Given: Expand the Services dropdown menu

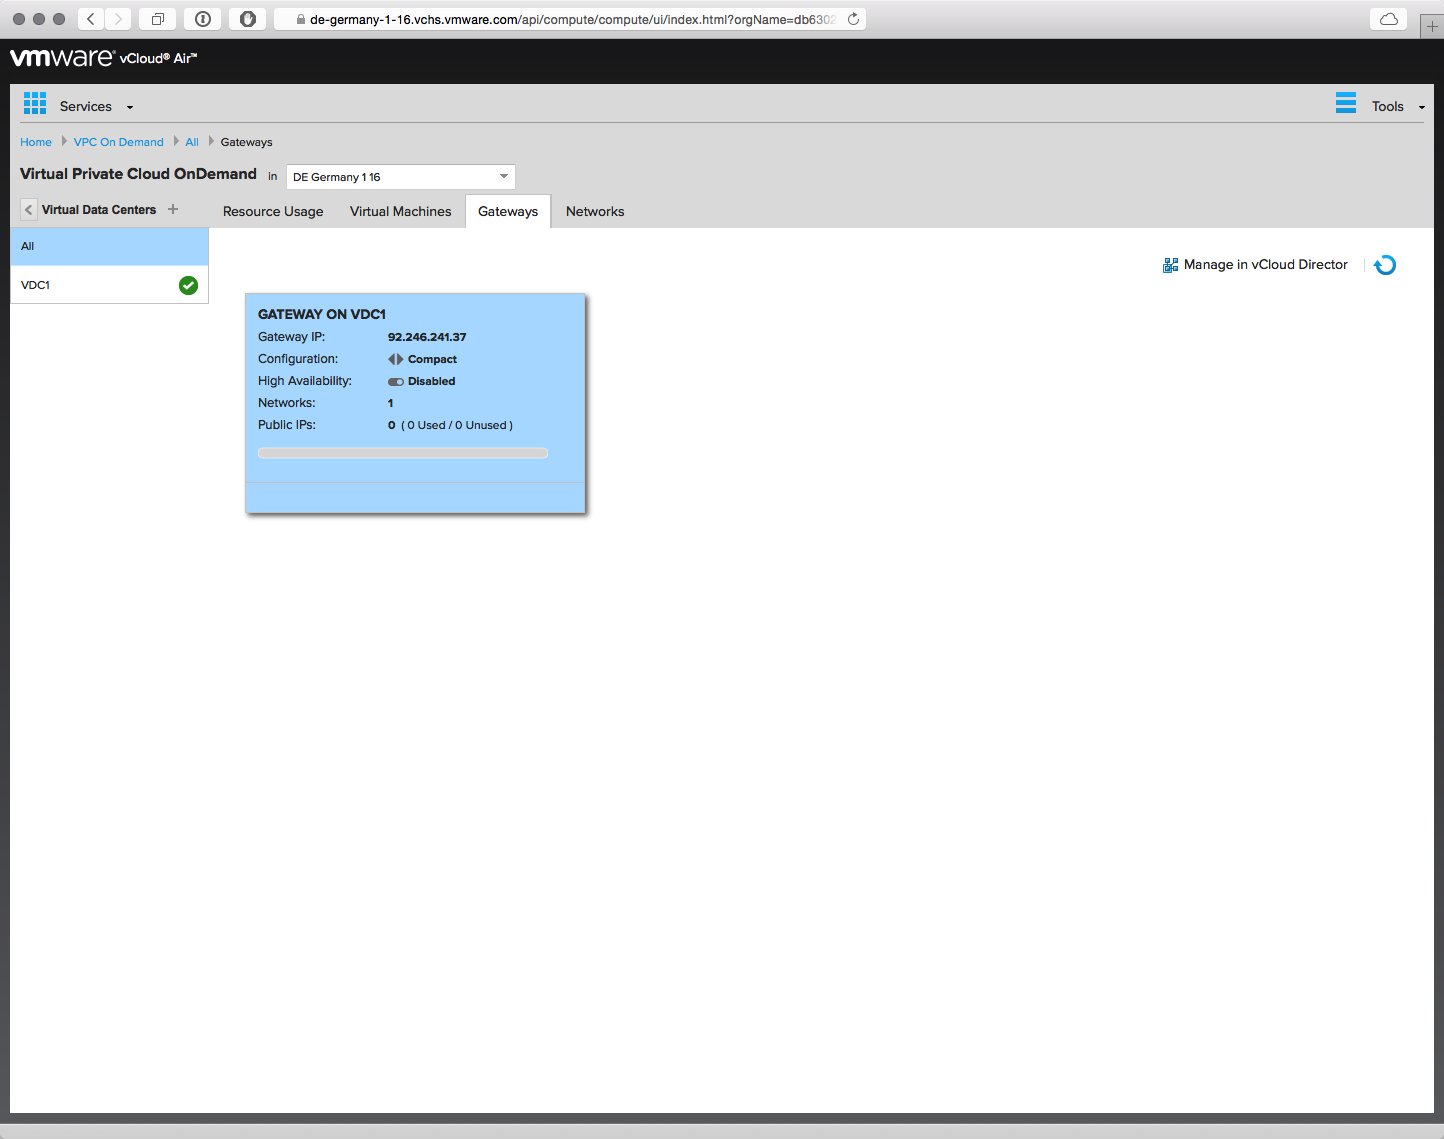Looking at the screenshot, I should tap(129, 107).
